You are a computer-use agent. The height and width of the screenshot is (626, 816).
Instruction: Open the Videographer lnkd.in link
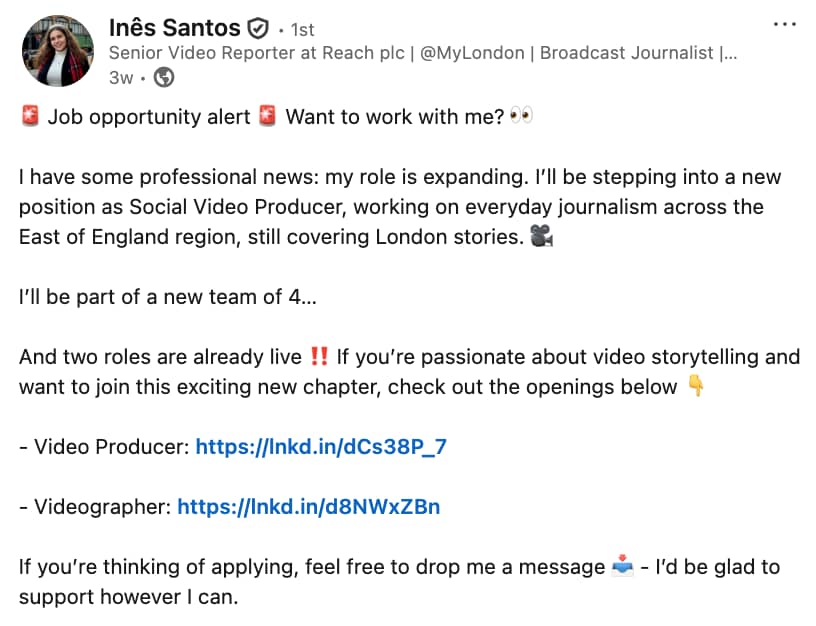click(308, 507)
